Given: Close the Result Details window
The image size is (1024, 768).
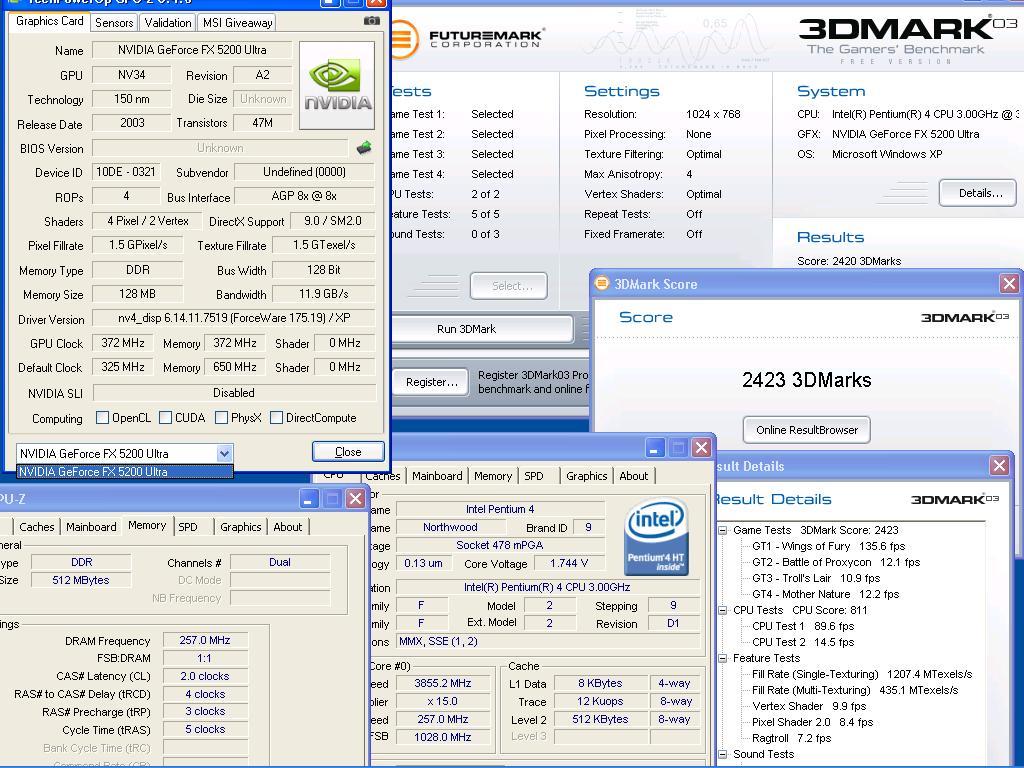Looking at the screenshot, I should pyautogui.click(x=999, y=466).
